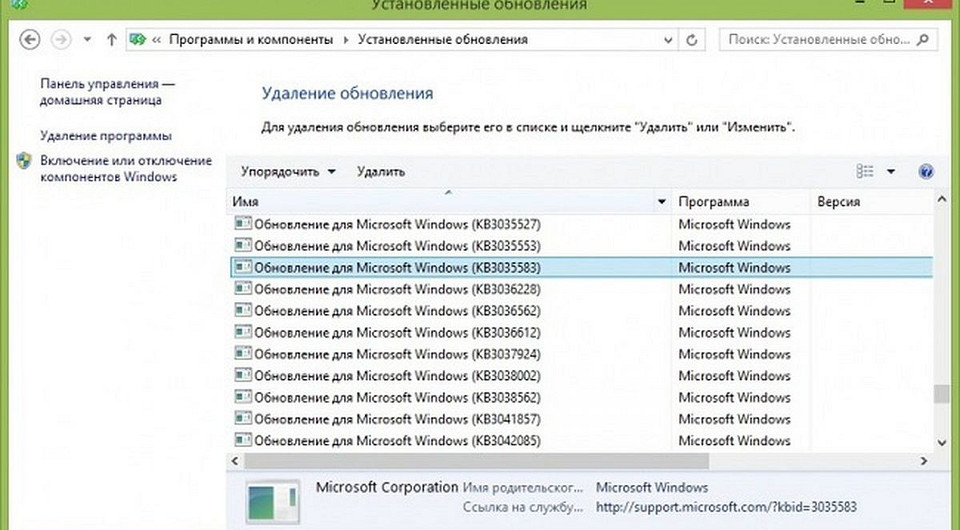This screenshot has width=960, height=530.
Task: Open help with question mark icon
Action: [926, 172]
